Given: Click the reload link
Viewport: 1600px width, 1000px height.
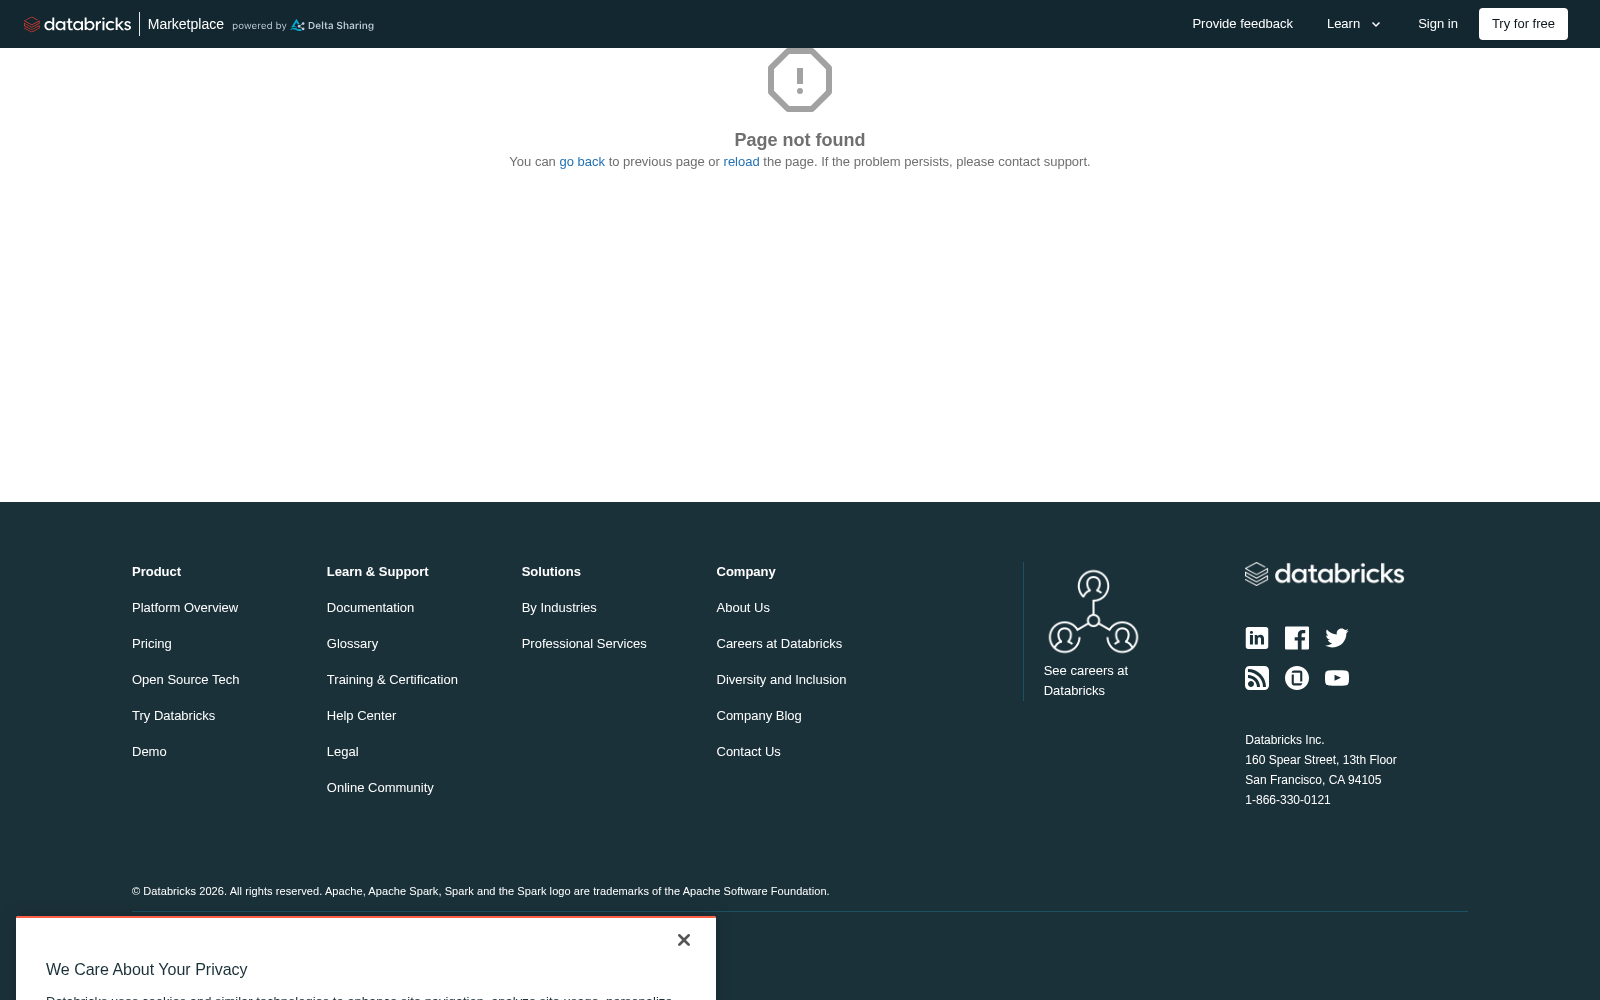Looking at the screenshot, I should coord(741,162).
